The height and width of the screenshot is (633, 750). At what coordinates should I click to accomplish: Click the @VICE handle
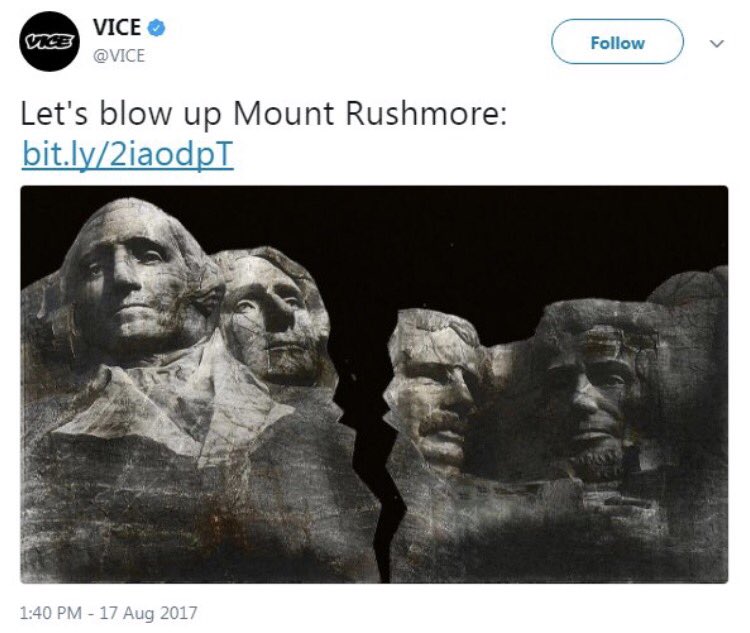(119, 56)
